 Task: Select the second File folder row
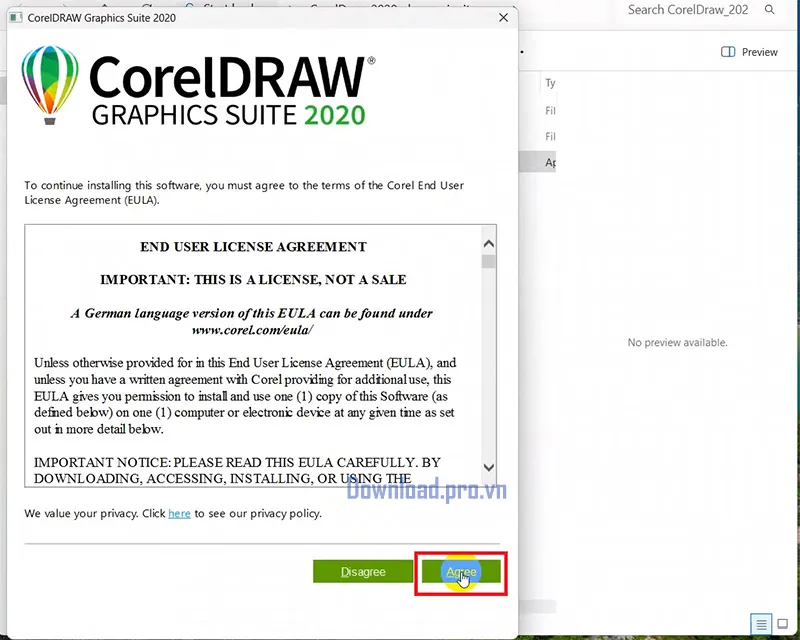pyautogui.click(x=549, y=136)
